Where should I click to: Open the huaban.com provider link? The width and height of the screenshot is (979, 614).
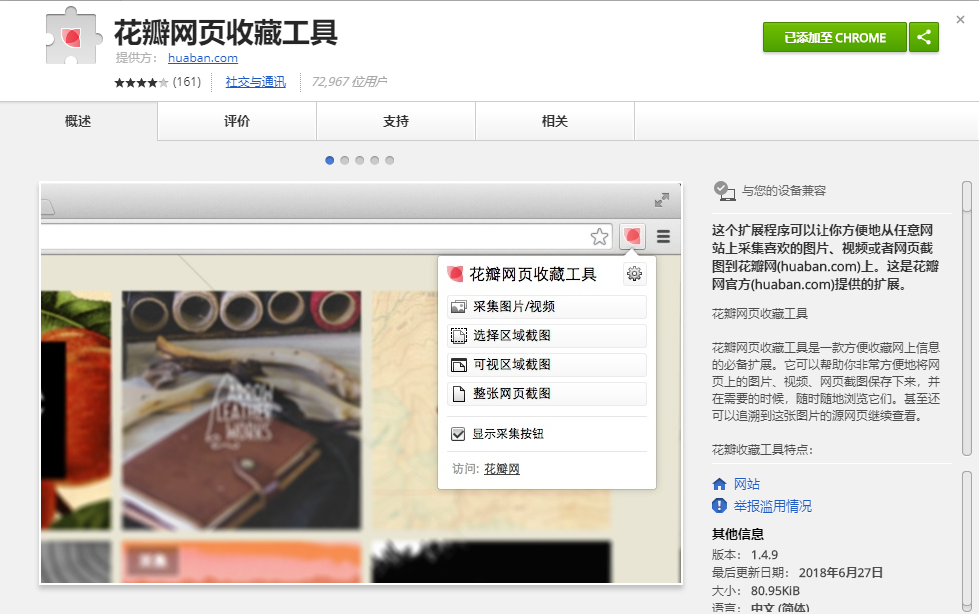pos(203,58)
